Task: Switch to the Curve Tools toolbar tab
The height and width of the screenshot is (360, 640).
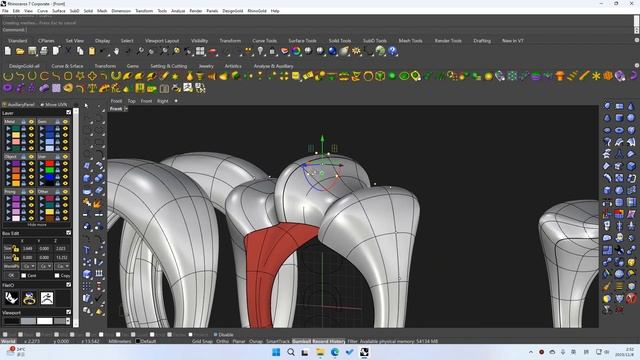Action: click(x=264, y=41)
